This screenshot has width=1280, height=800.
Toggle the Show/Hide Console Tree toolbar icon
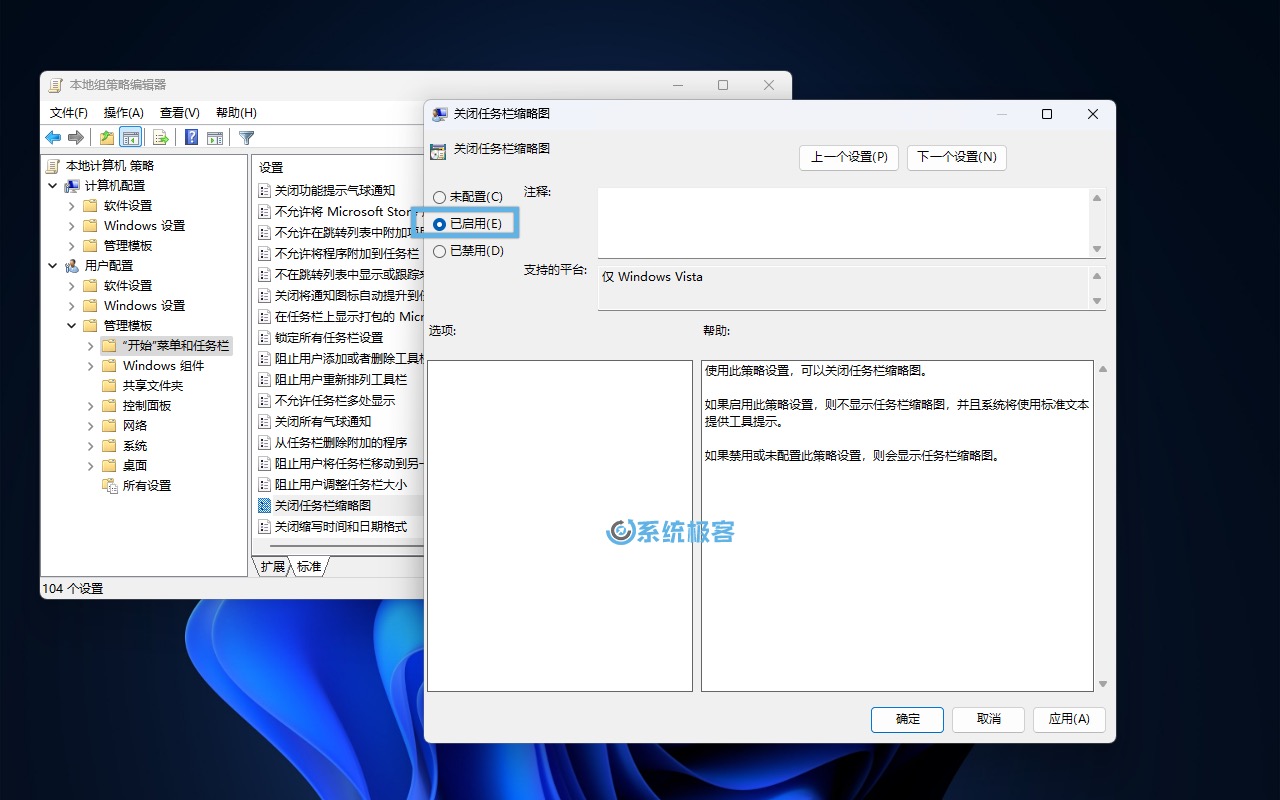pos(130,137)
